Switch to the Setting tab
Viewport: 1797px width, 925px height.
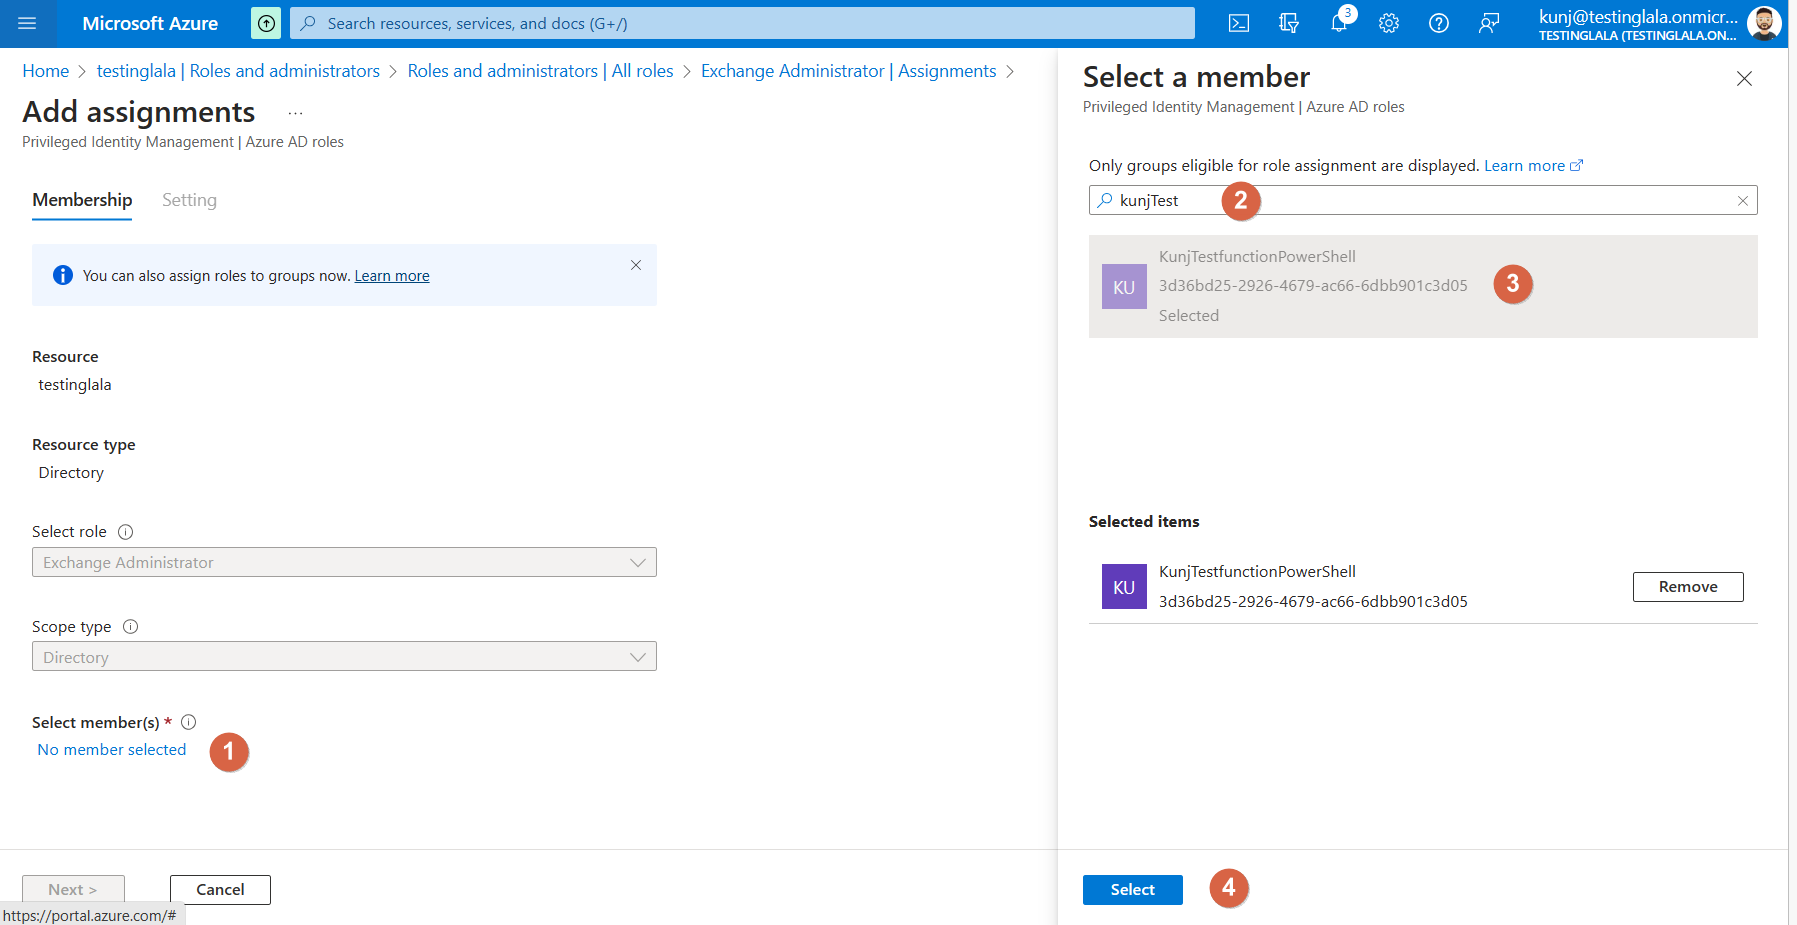pos(189,200)
